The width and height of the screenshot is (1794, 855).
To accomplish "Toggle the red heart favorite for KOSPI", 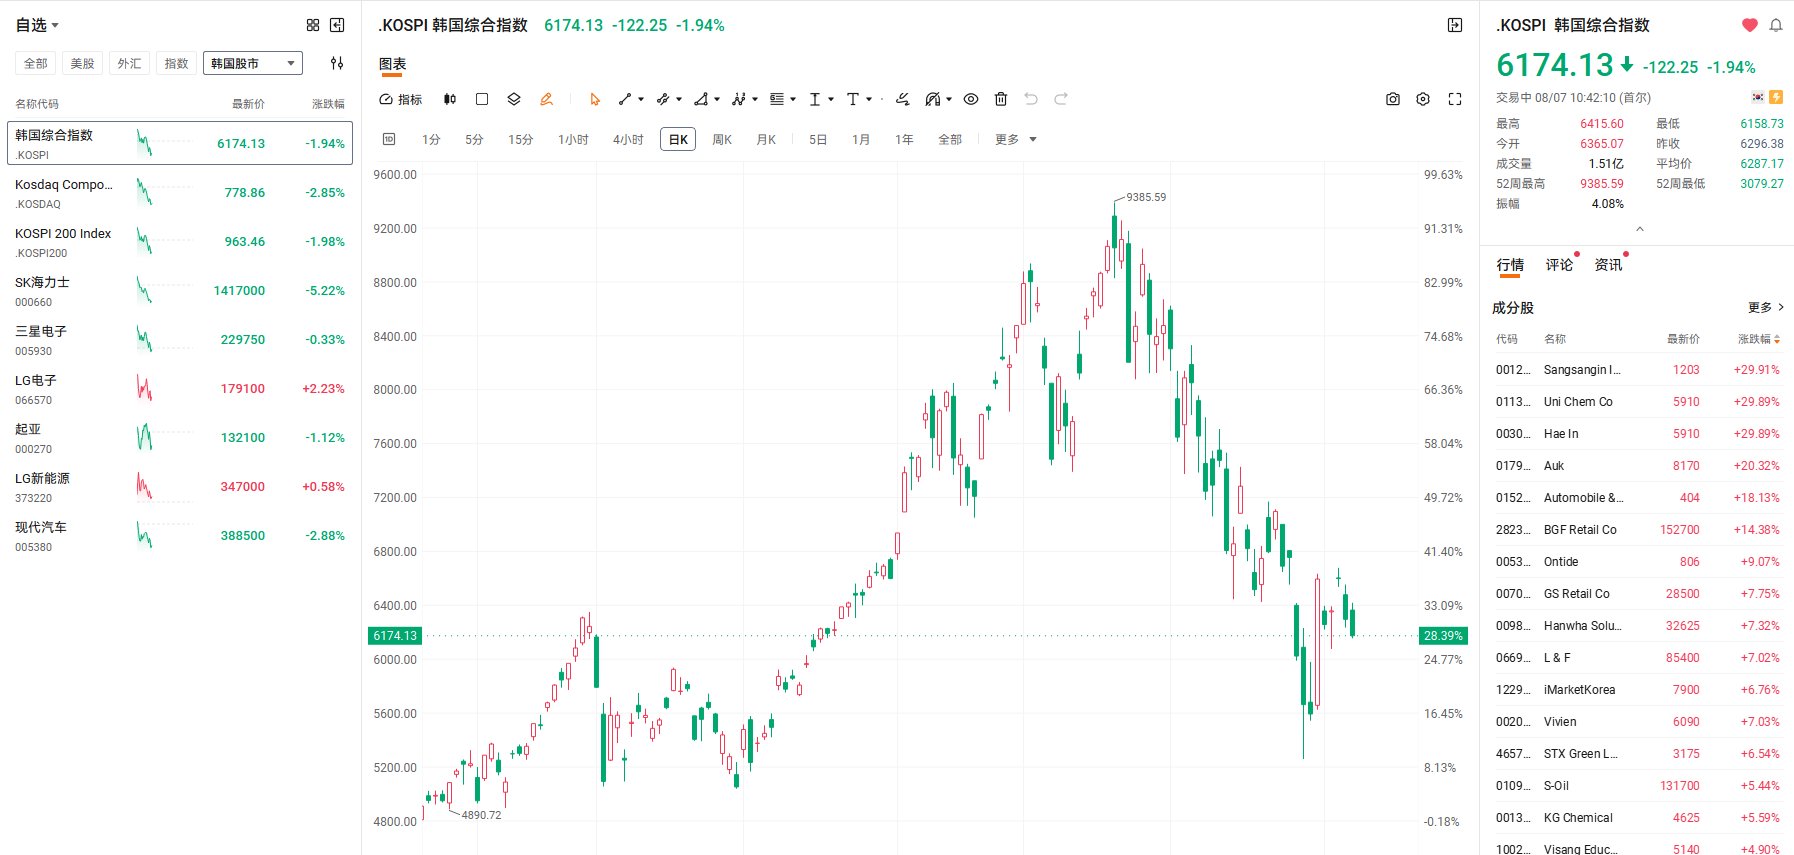I will tap(1749, 25).
